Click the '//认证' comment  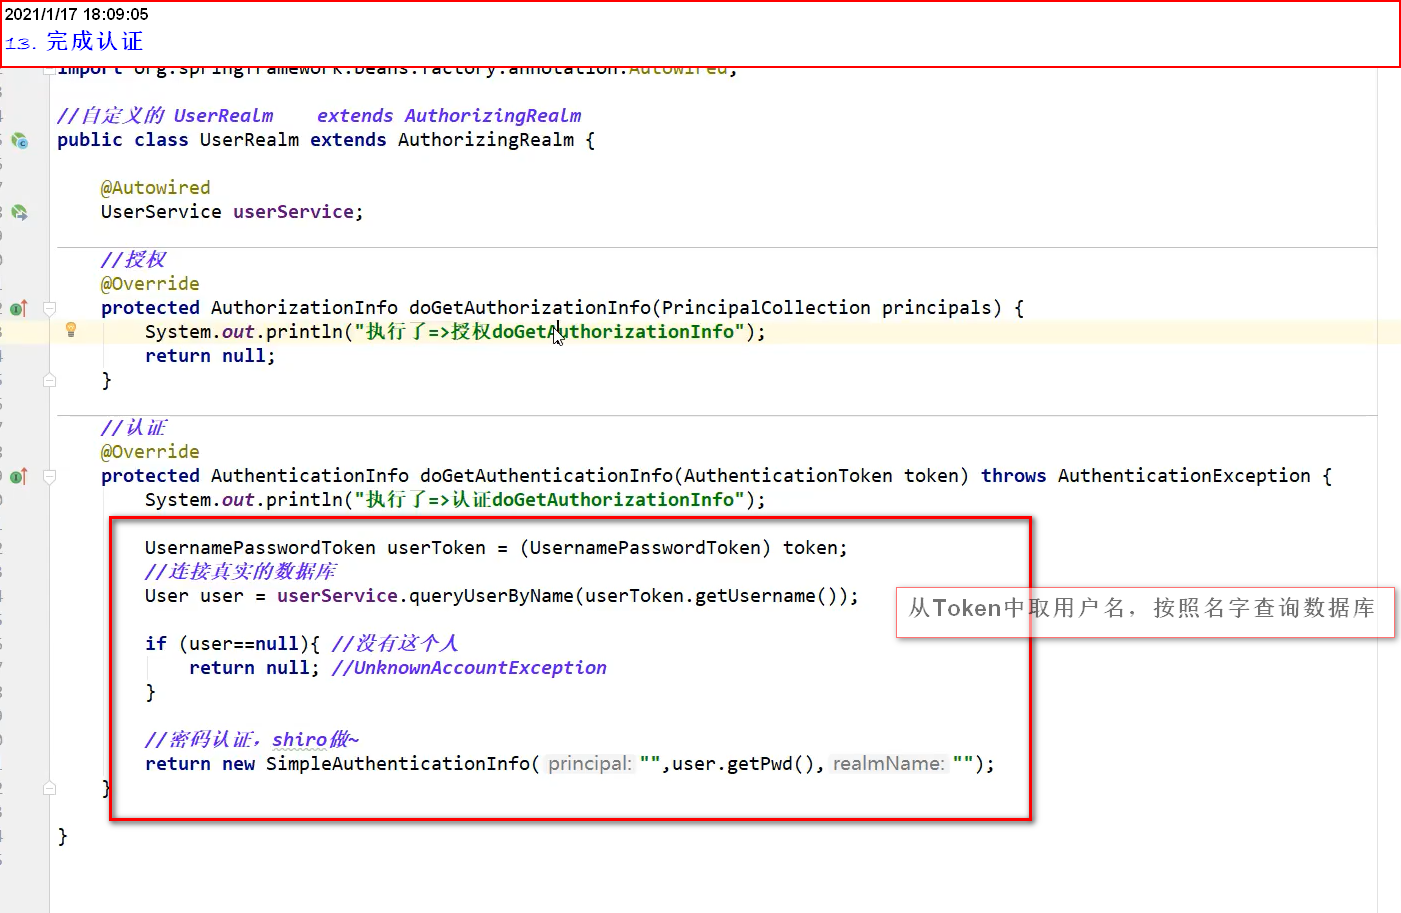point(133,428)
